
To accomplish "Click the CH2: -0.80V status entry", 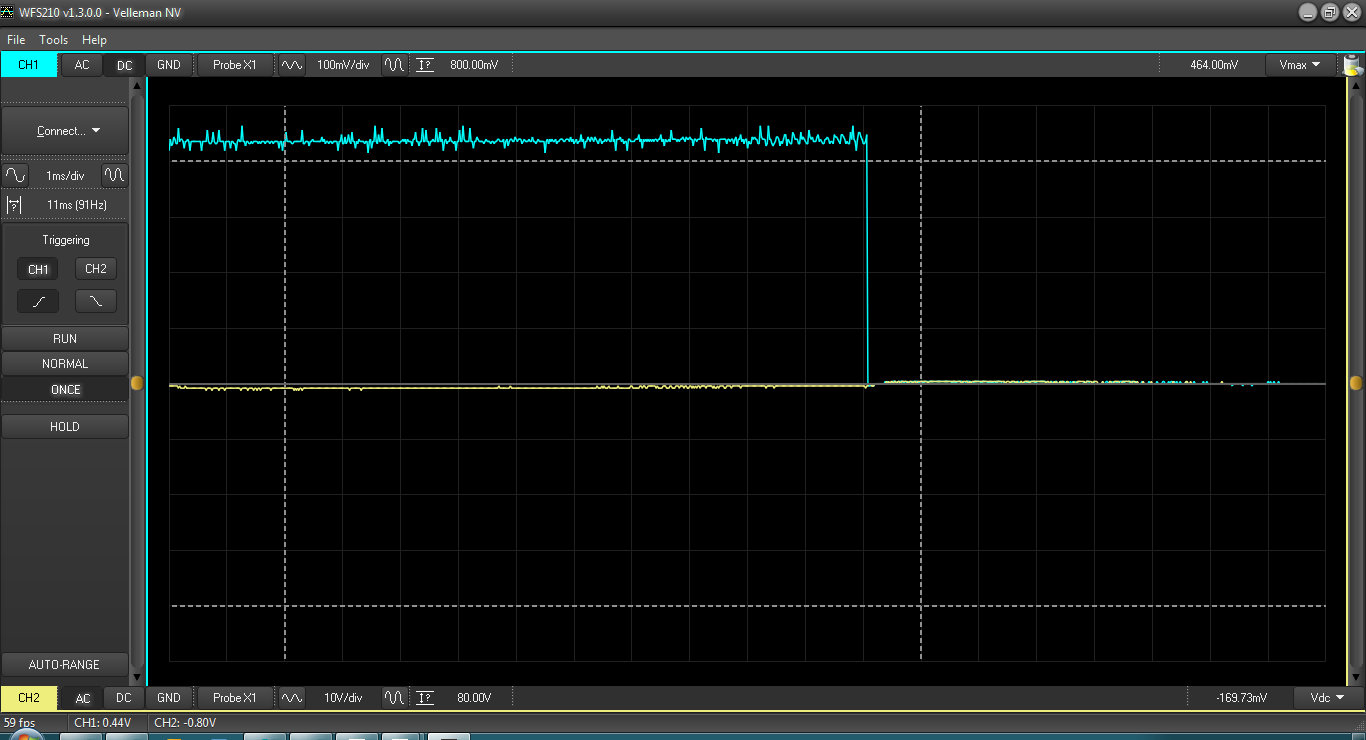I will [185, 722].
